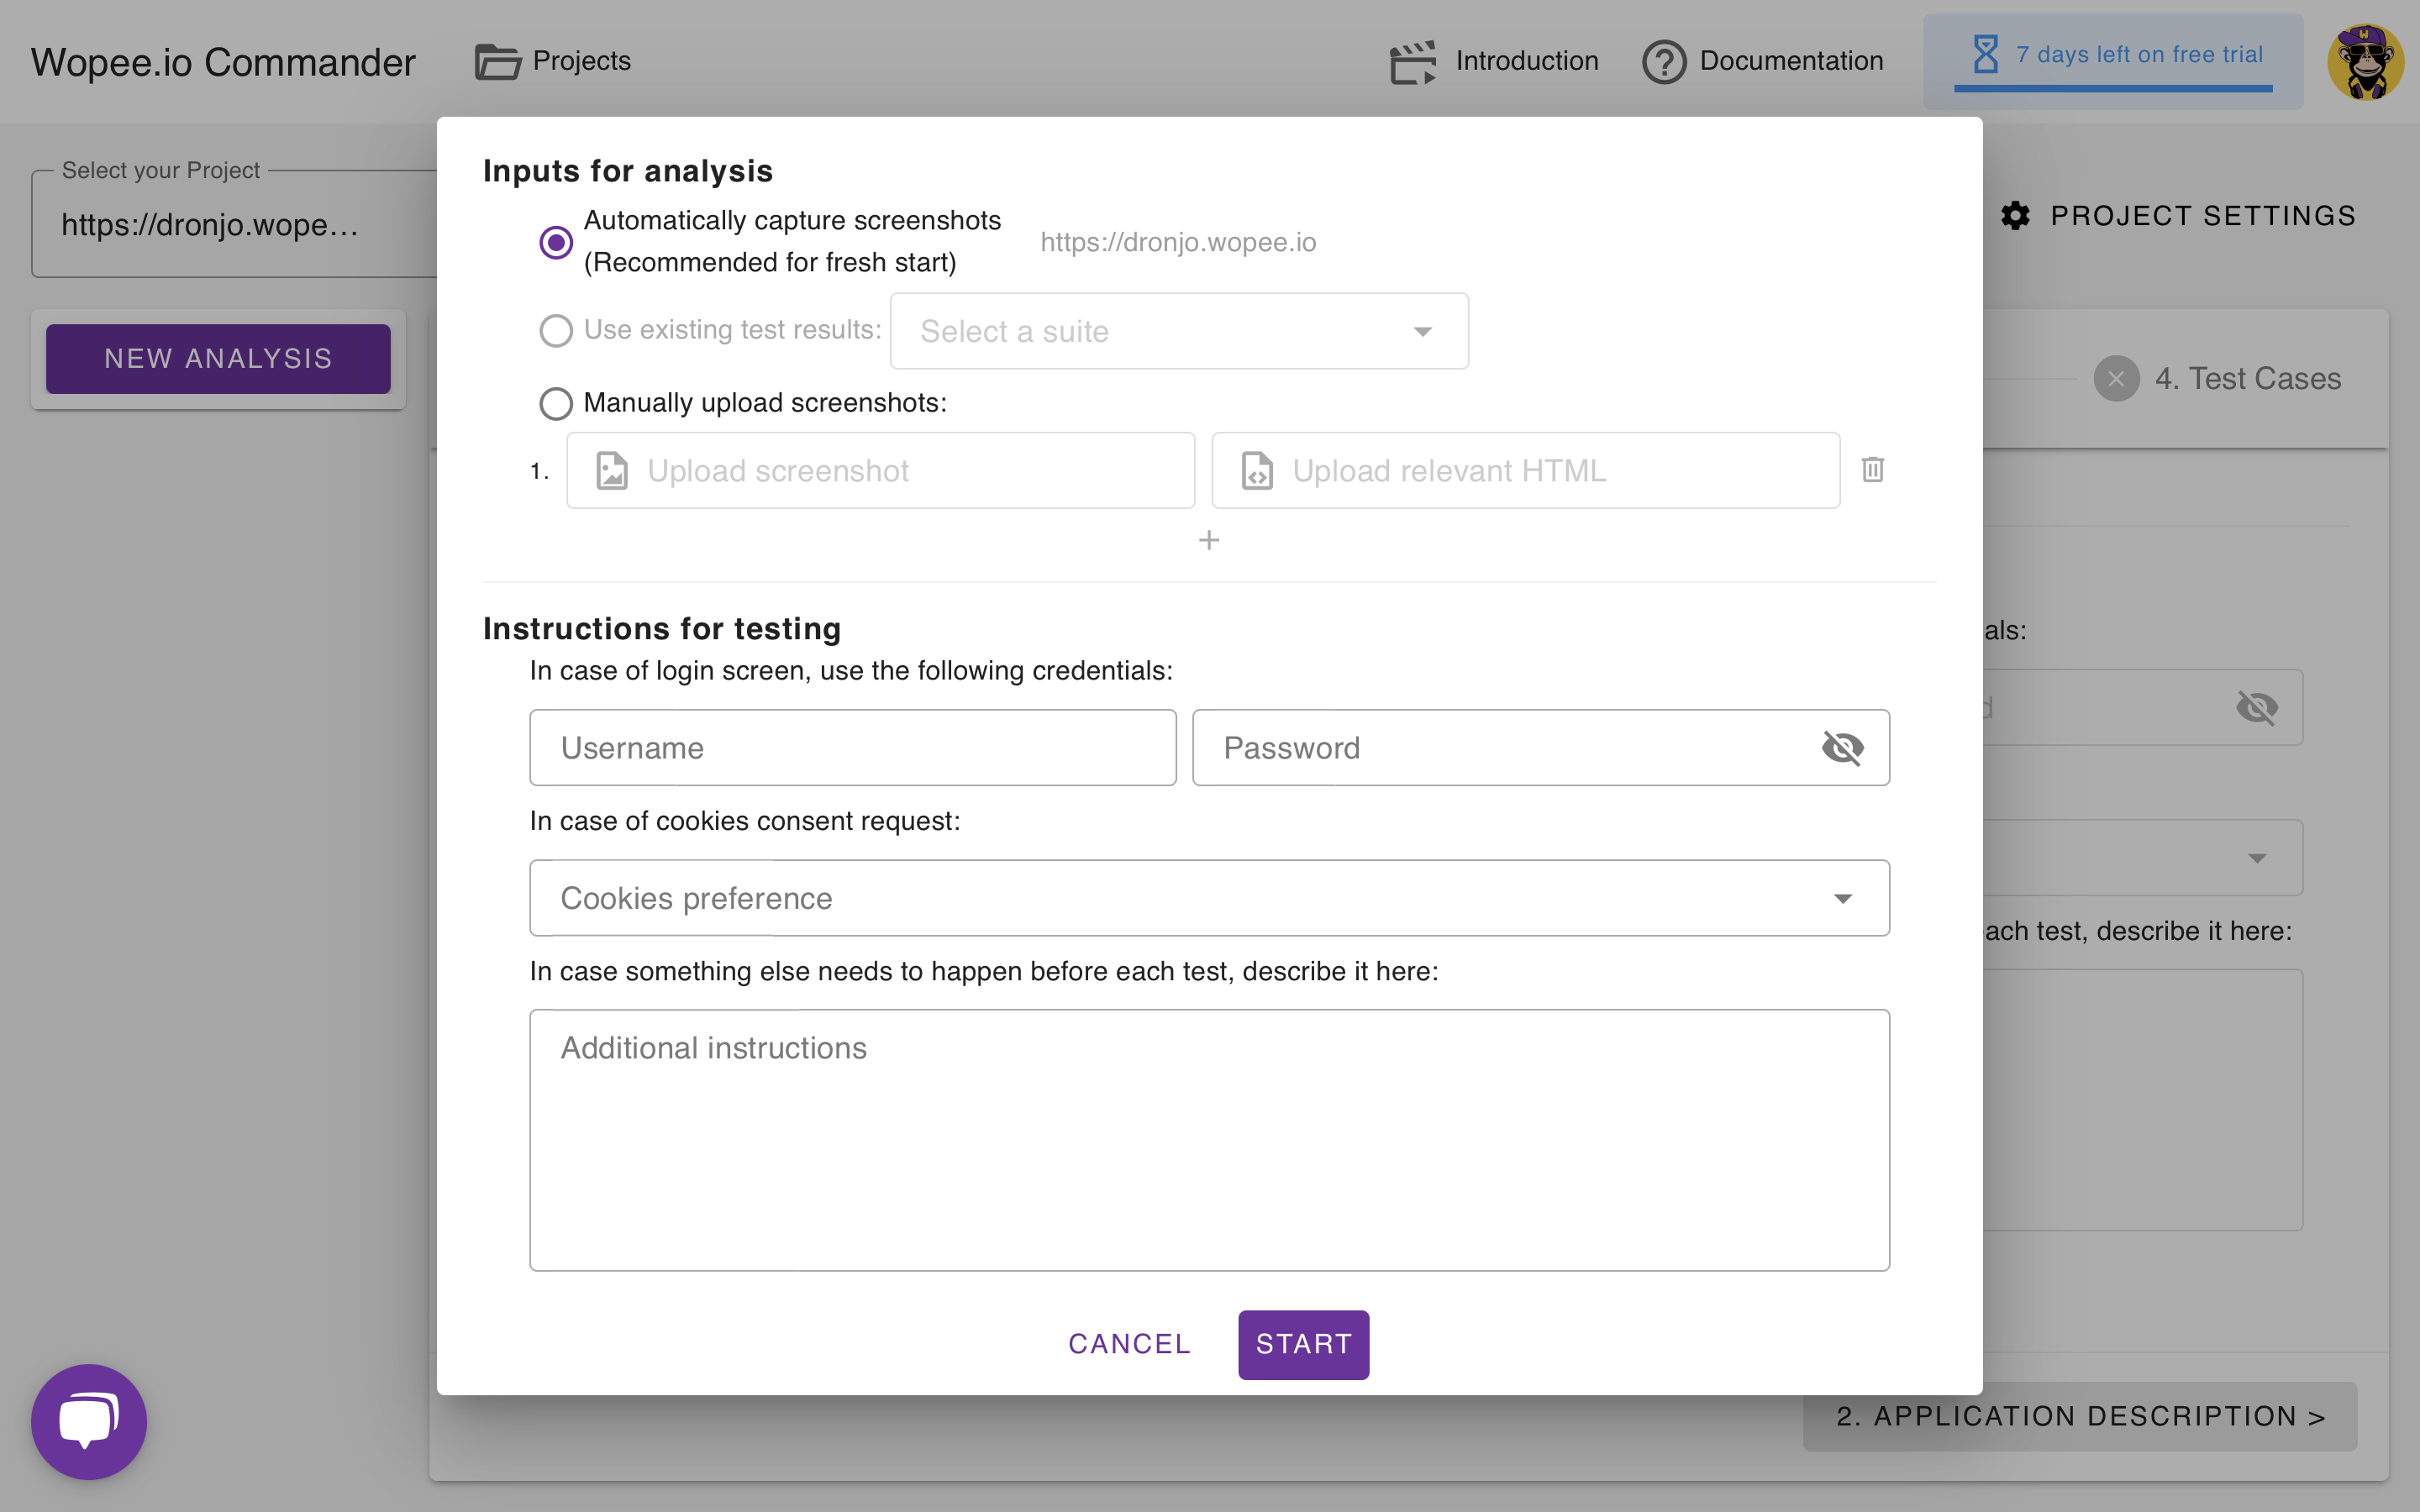Focus the Username field
Image resolution: width=2420 pixels, height=1512 pixels.
pos(853,748)
